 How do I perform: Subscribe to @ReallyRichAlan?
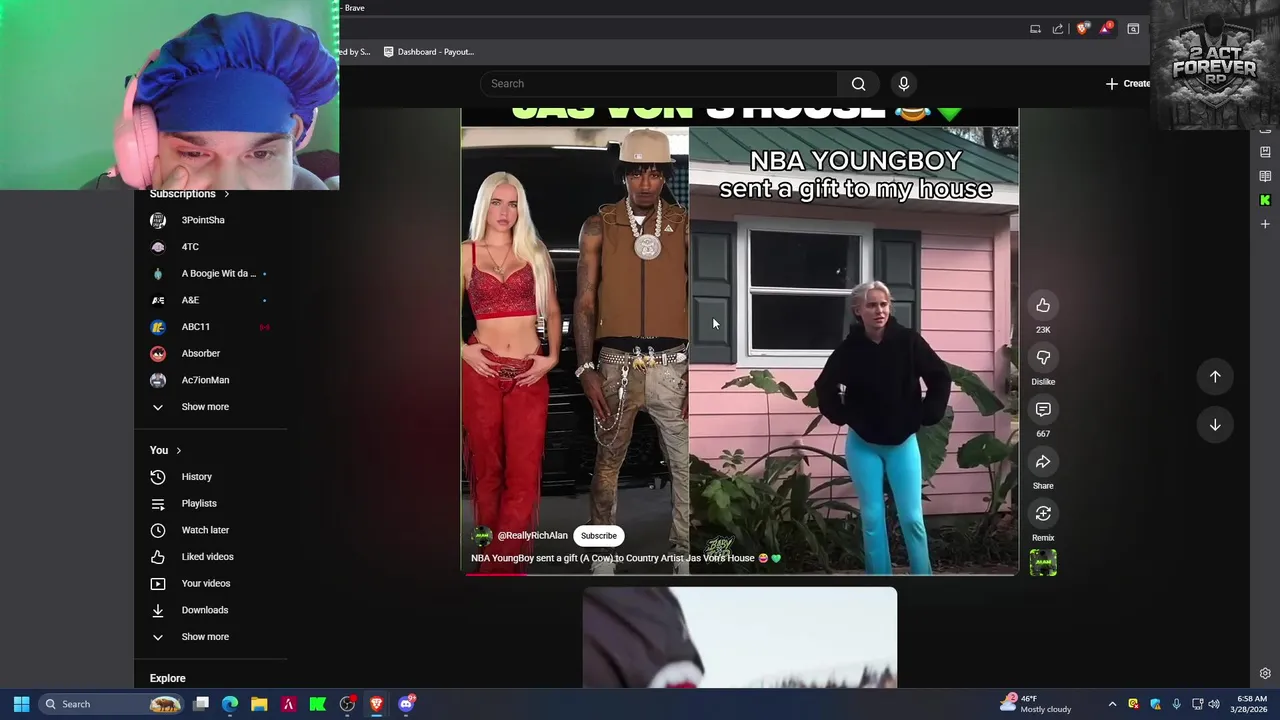pos(599,536)
